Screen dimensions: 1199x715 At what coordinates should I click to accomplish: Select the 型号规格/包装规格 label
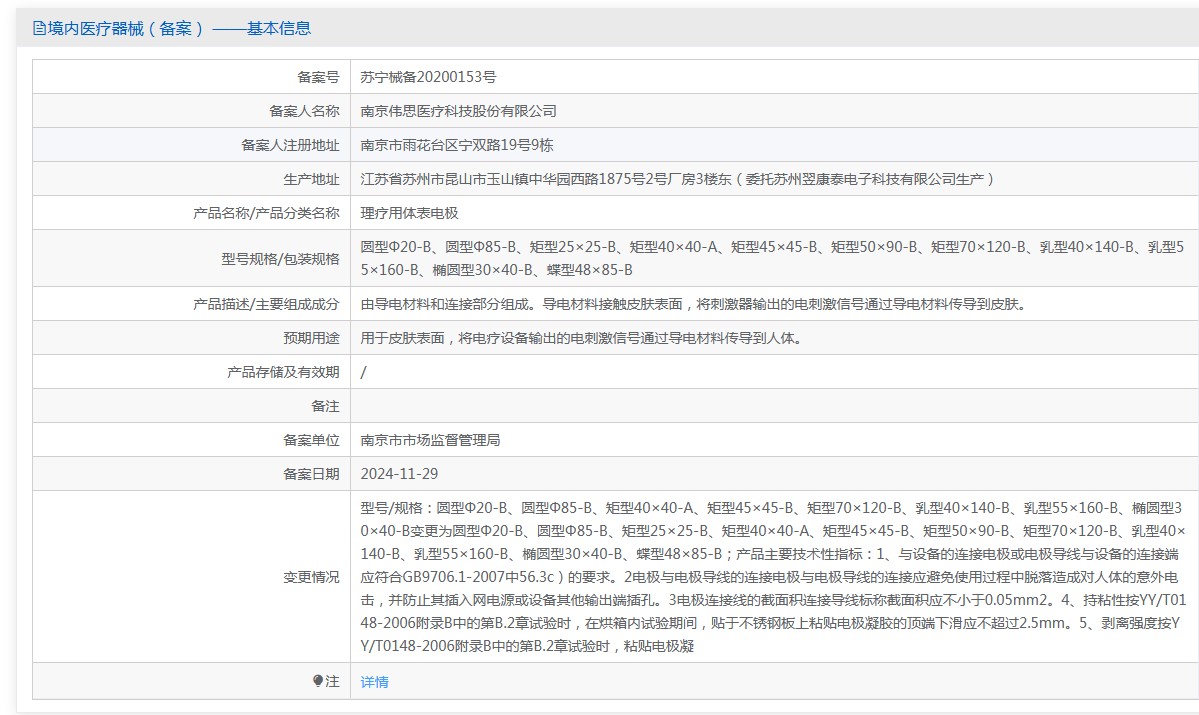(280, 258)
